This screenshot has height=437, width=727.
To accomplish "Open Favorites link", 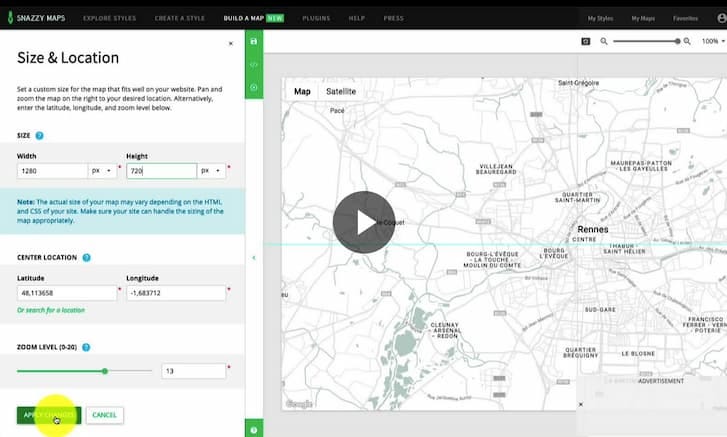I will 685,18.
